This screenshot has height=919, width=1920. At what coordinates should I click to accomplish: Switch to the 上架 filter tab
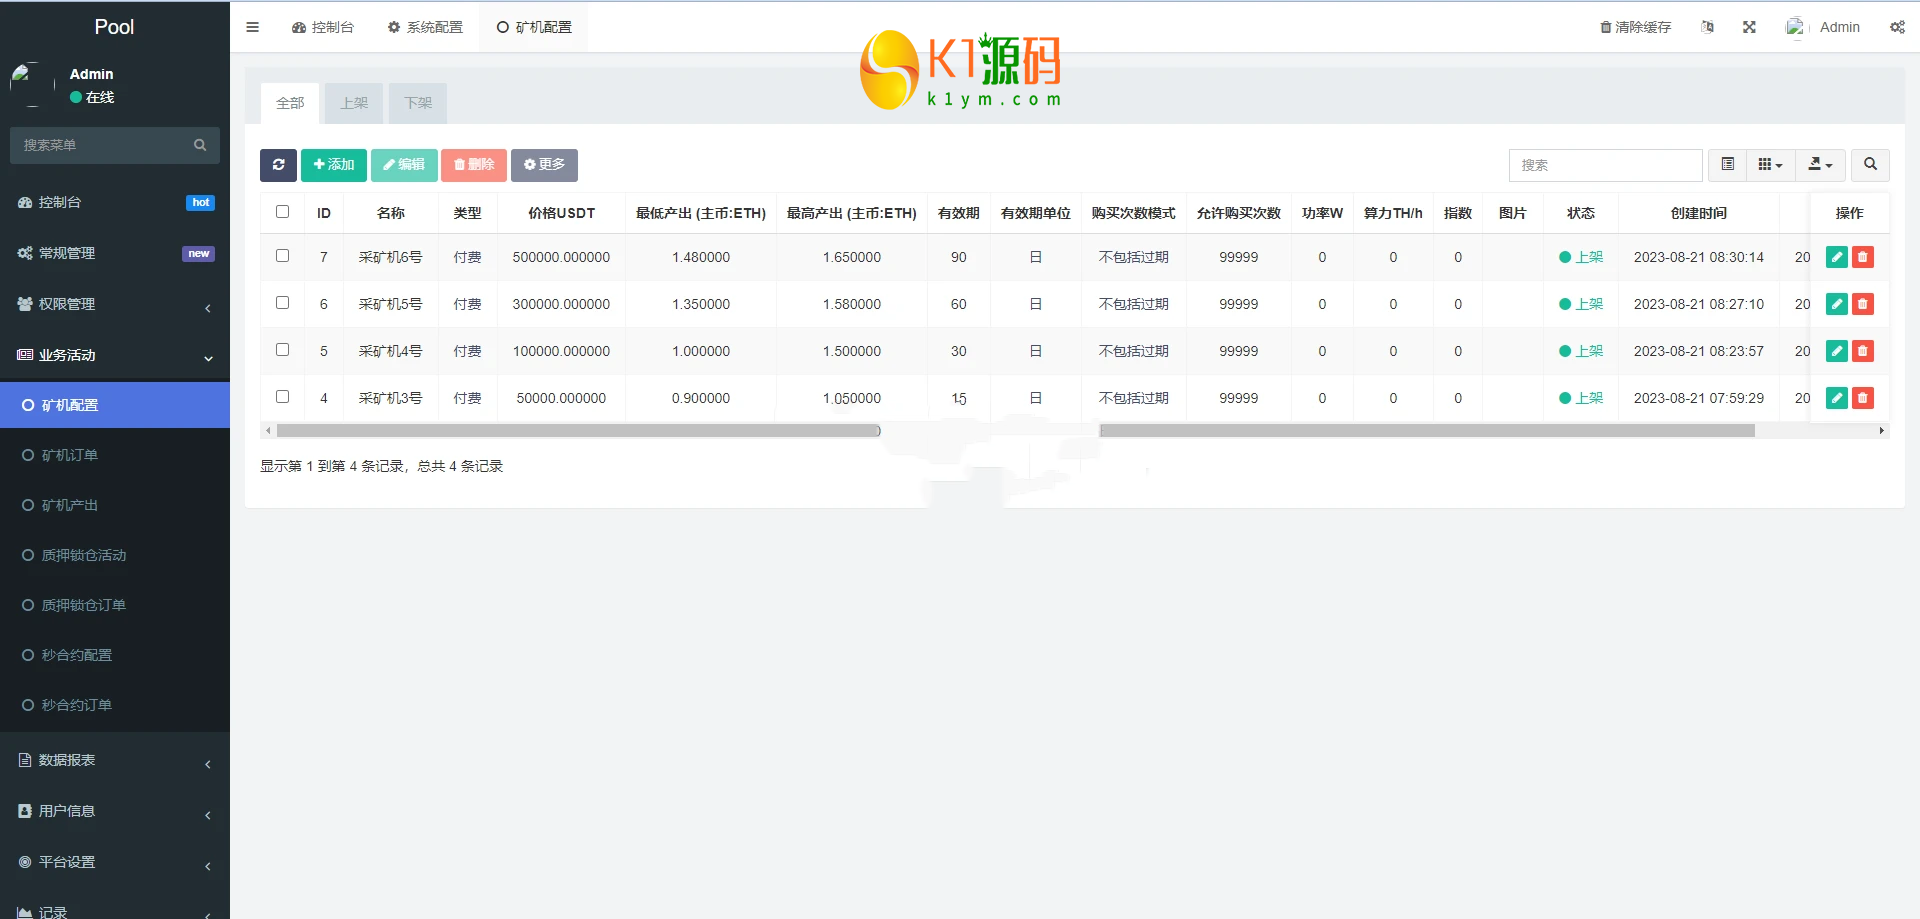(354, 103)
